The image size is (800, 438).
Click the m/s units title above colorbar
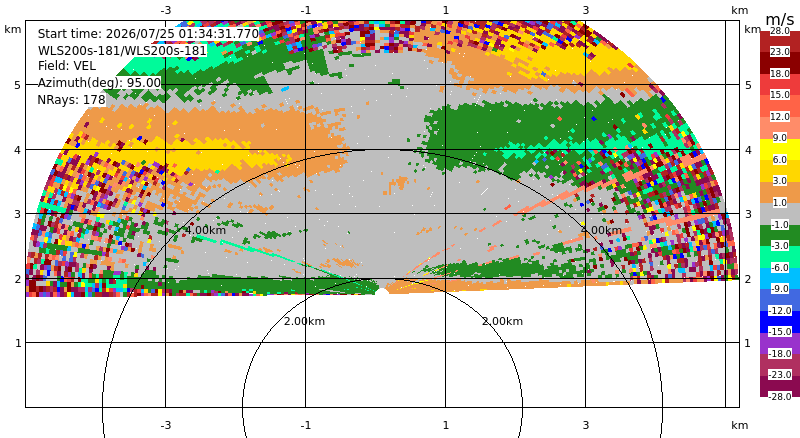click(780, 19)
